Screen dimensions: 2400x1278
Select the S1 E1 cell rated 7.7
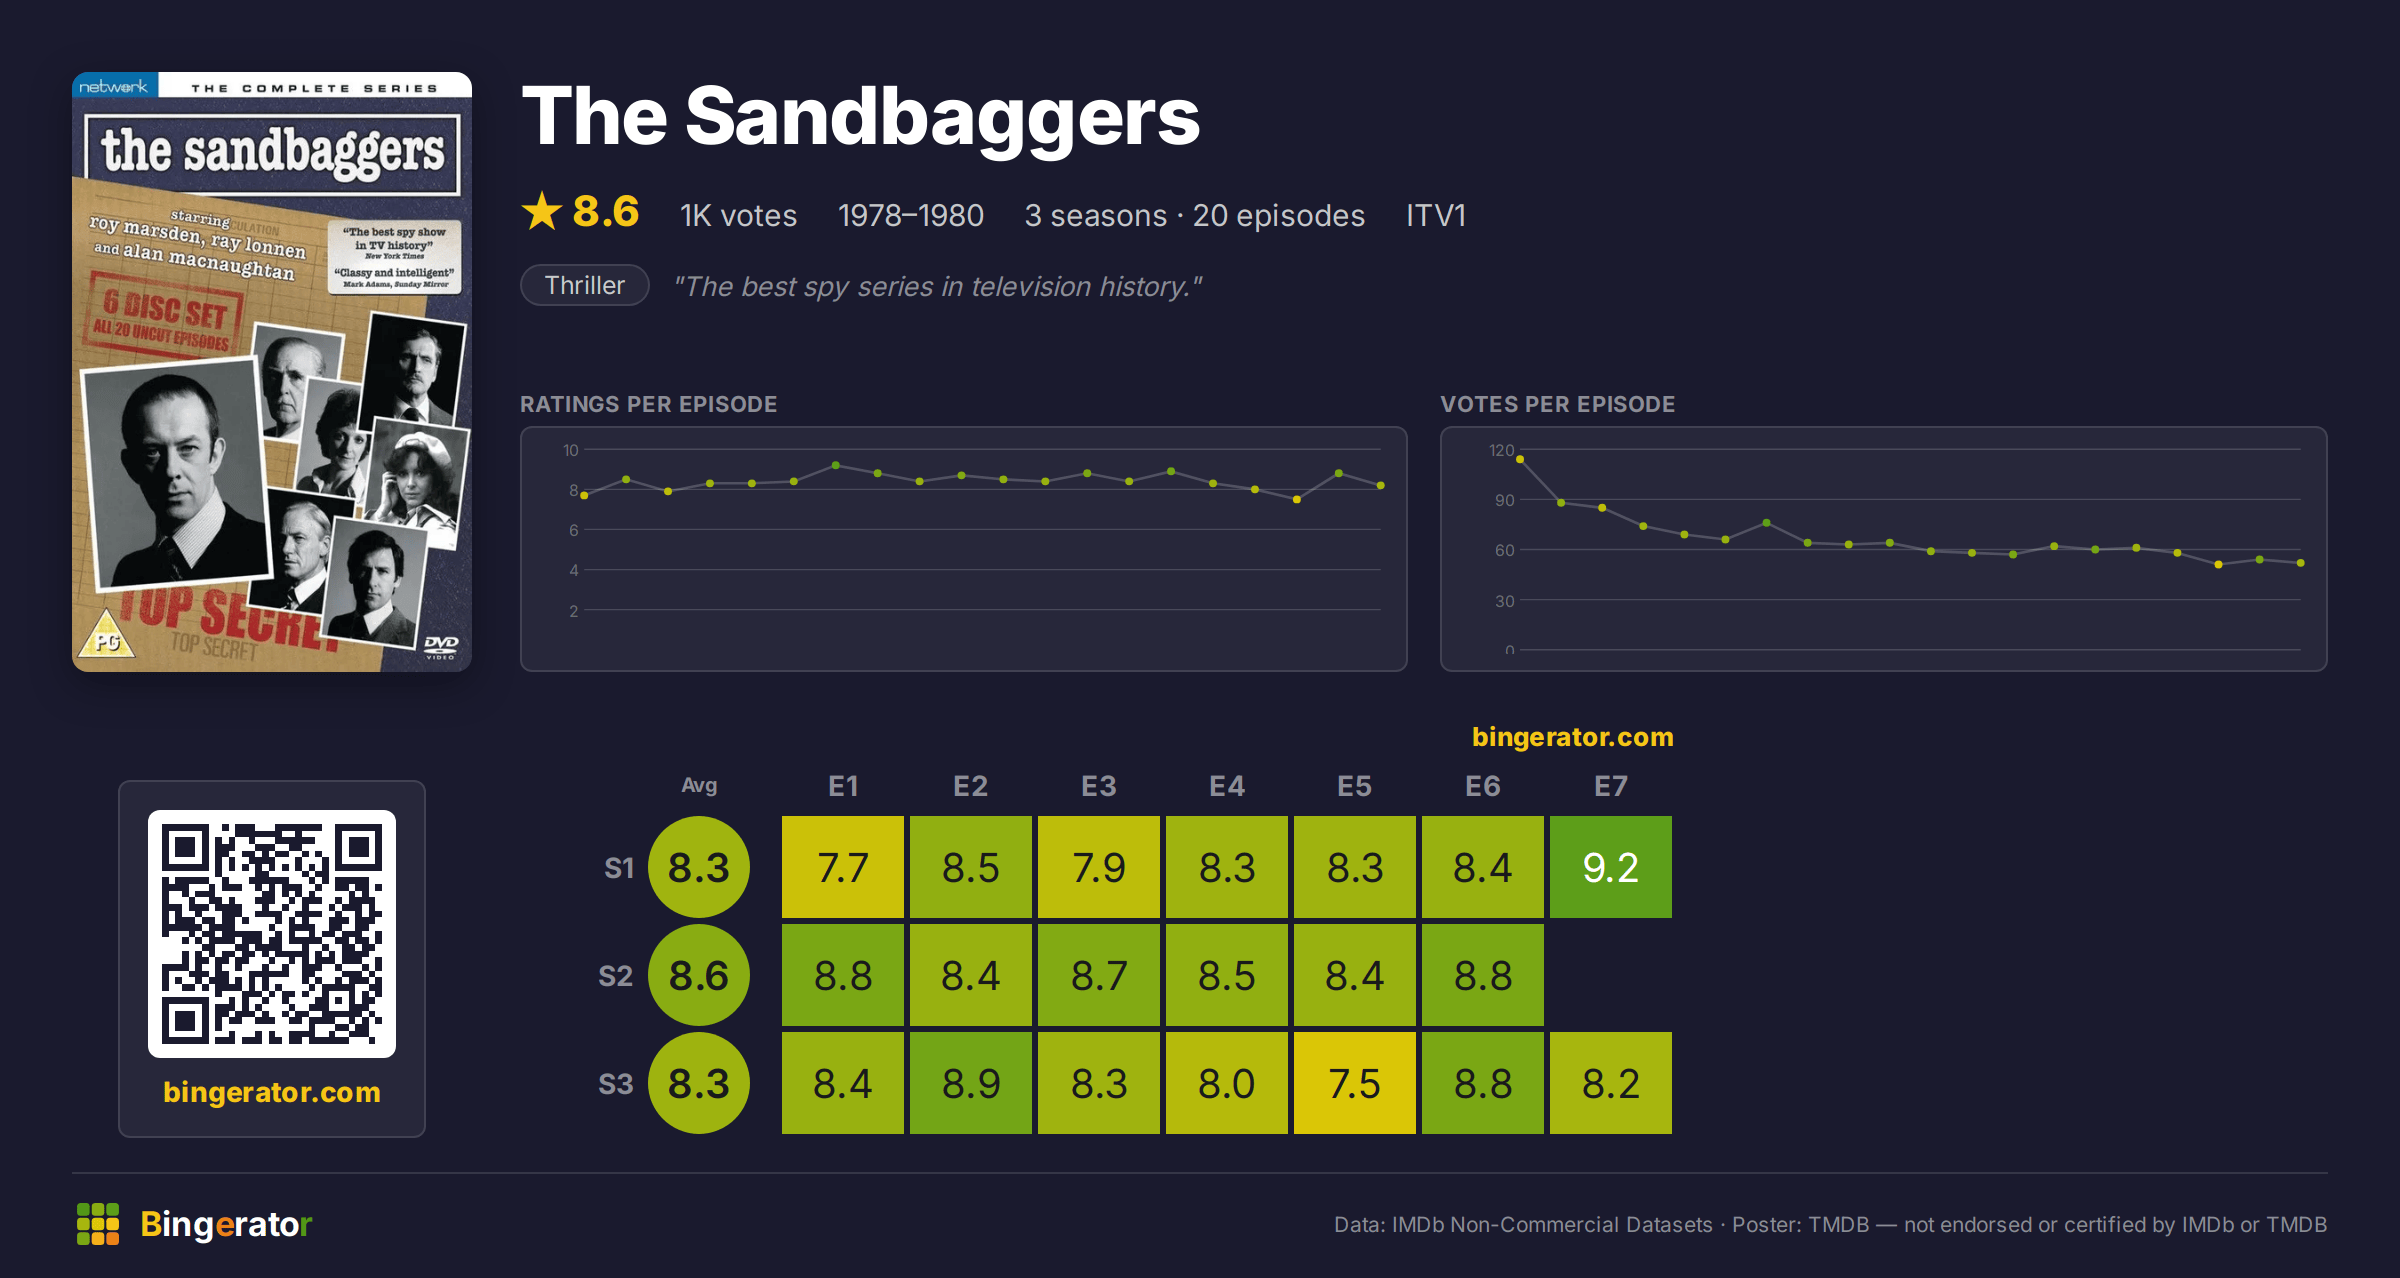click(x=843, y=867)
